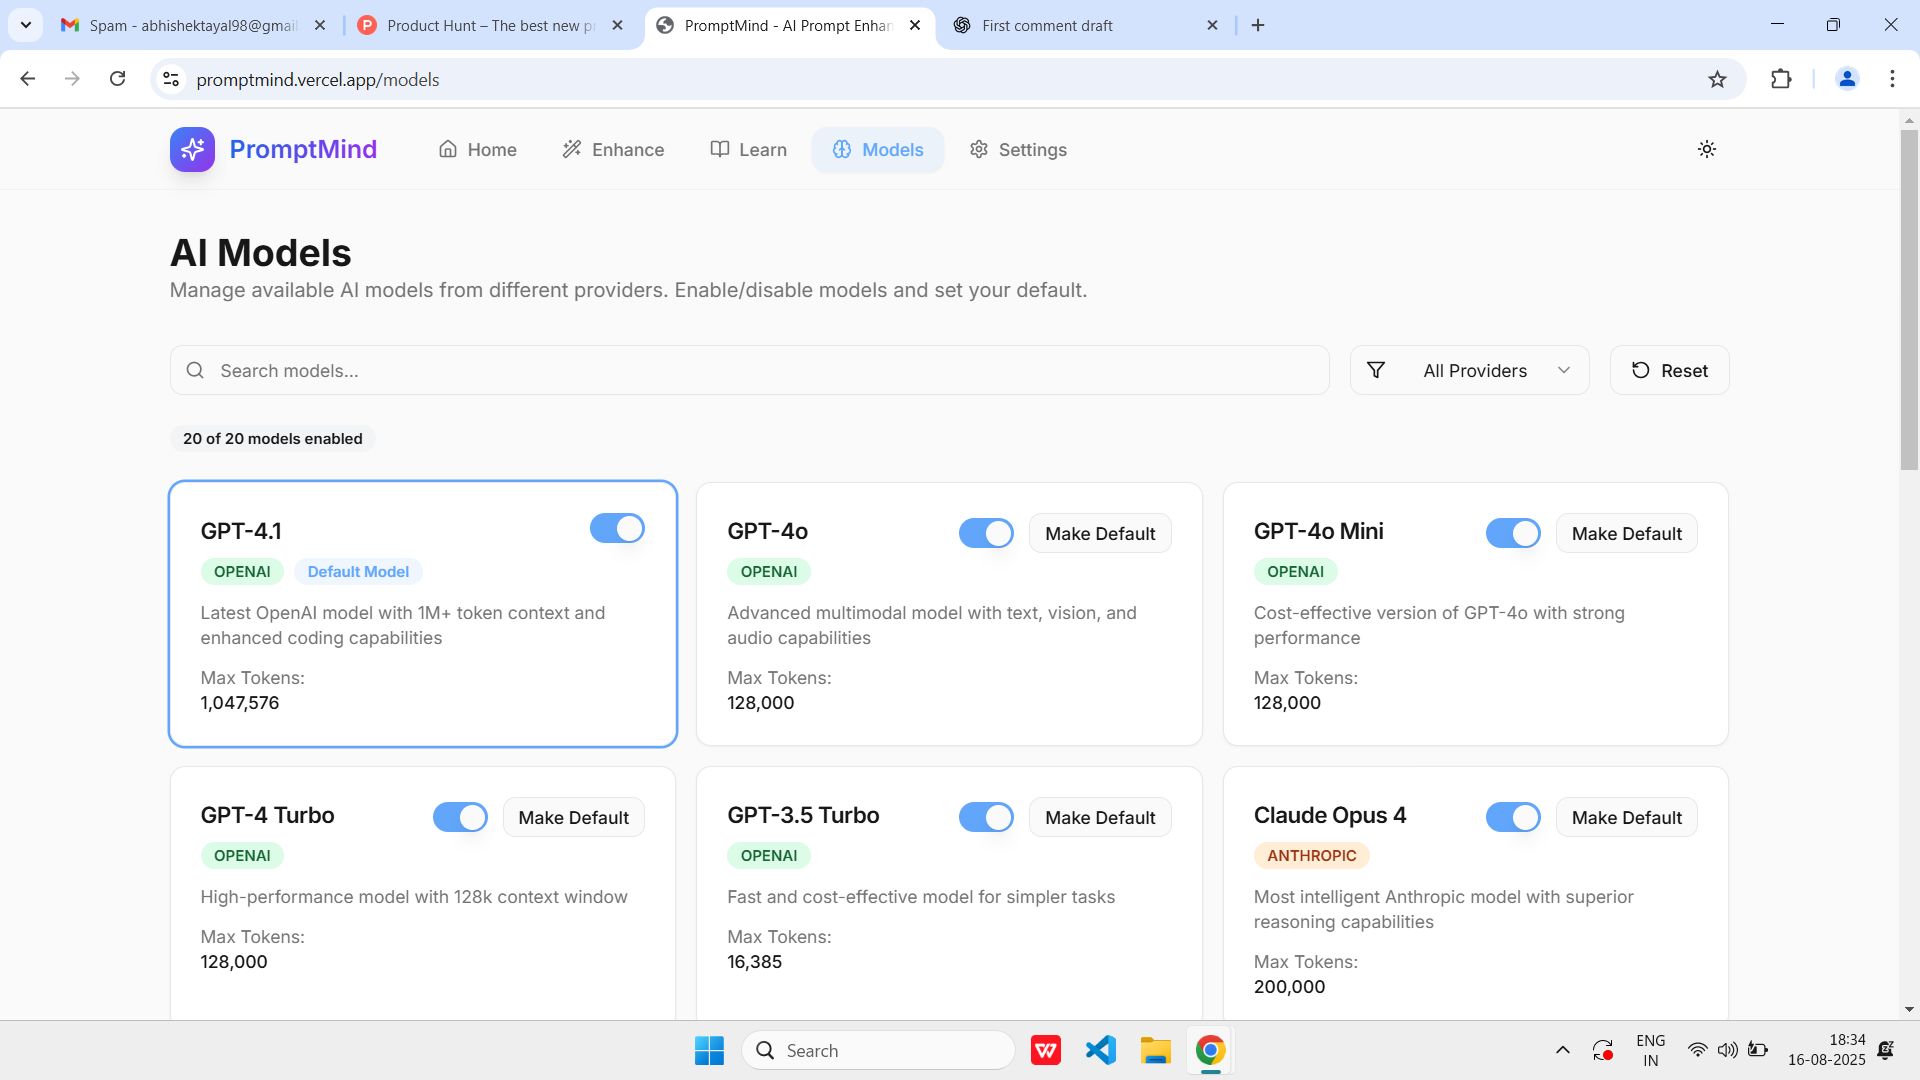This screenshot has width=1920, height=1080.
Task: Open the browser extensions puzzle icon
Action: pos(1781,79)
